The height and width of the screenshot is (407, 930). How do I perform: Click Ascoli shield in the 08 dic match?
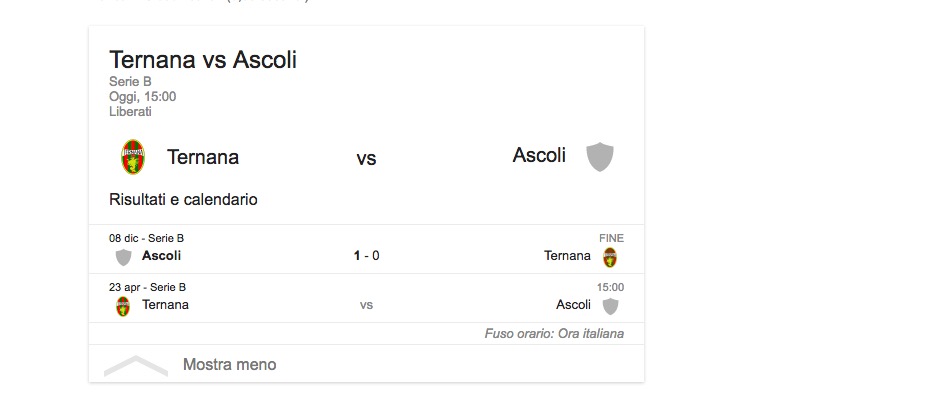(124, 257)
